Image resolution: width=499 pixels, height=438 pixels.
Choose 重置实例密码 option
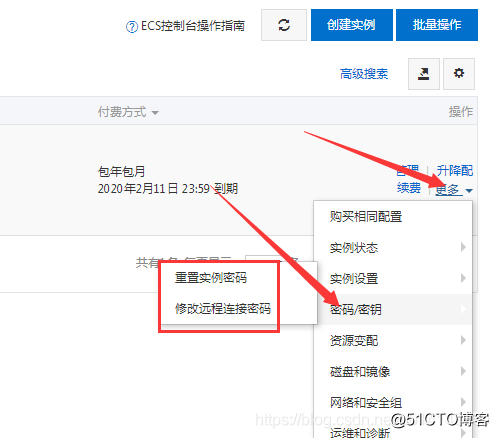(211, 278)
